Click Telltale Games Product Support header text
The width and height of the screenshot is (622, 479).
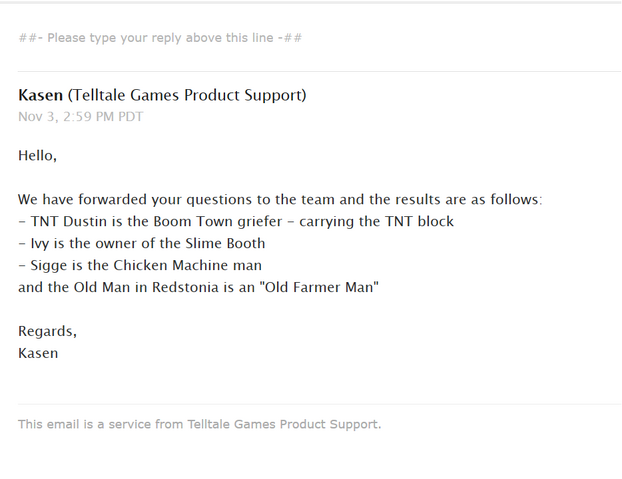[187, 95]
